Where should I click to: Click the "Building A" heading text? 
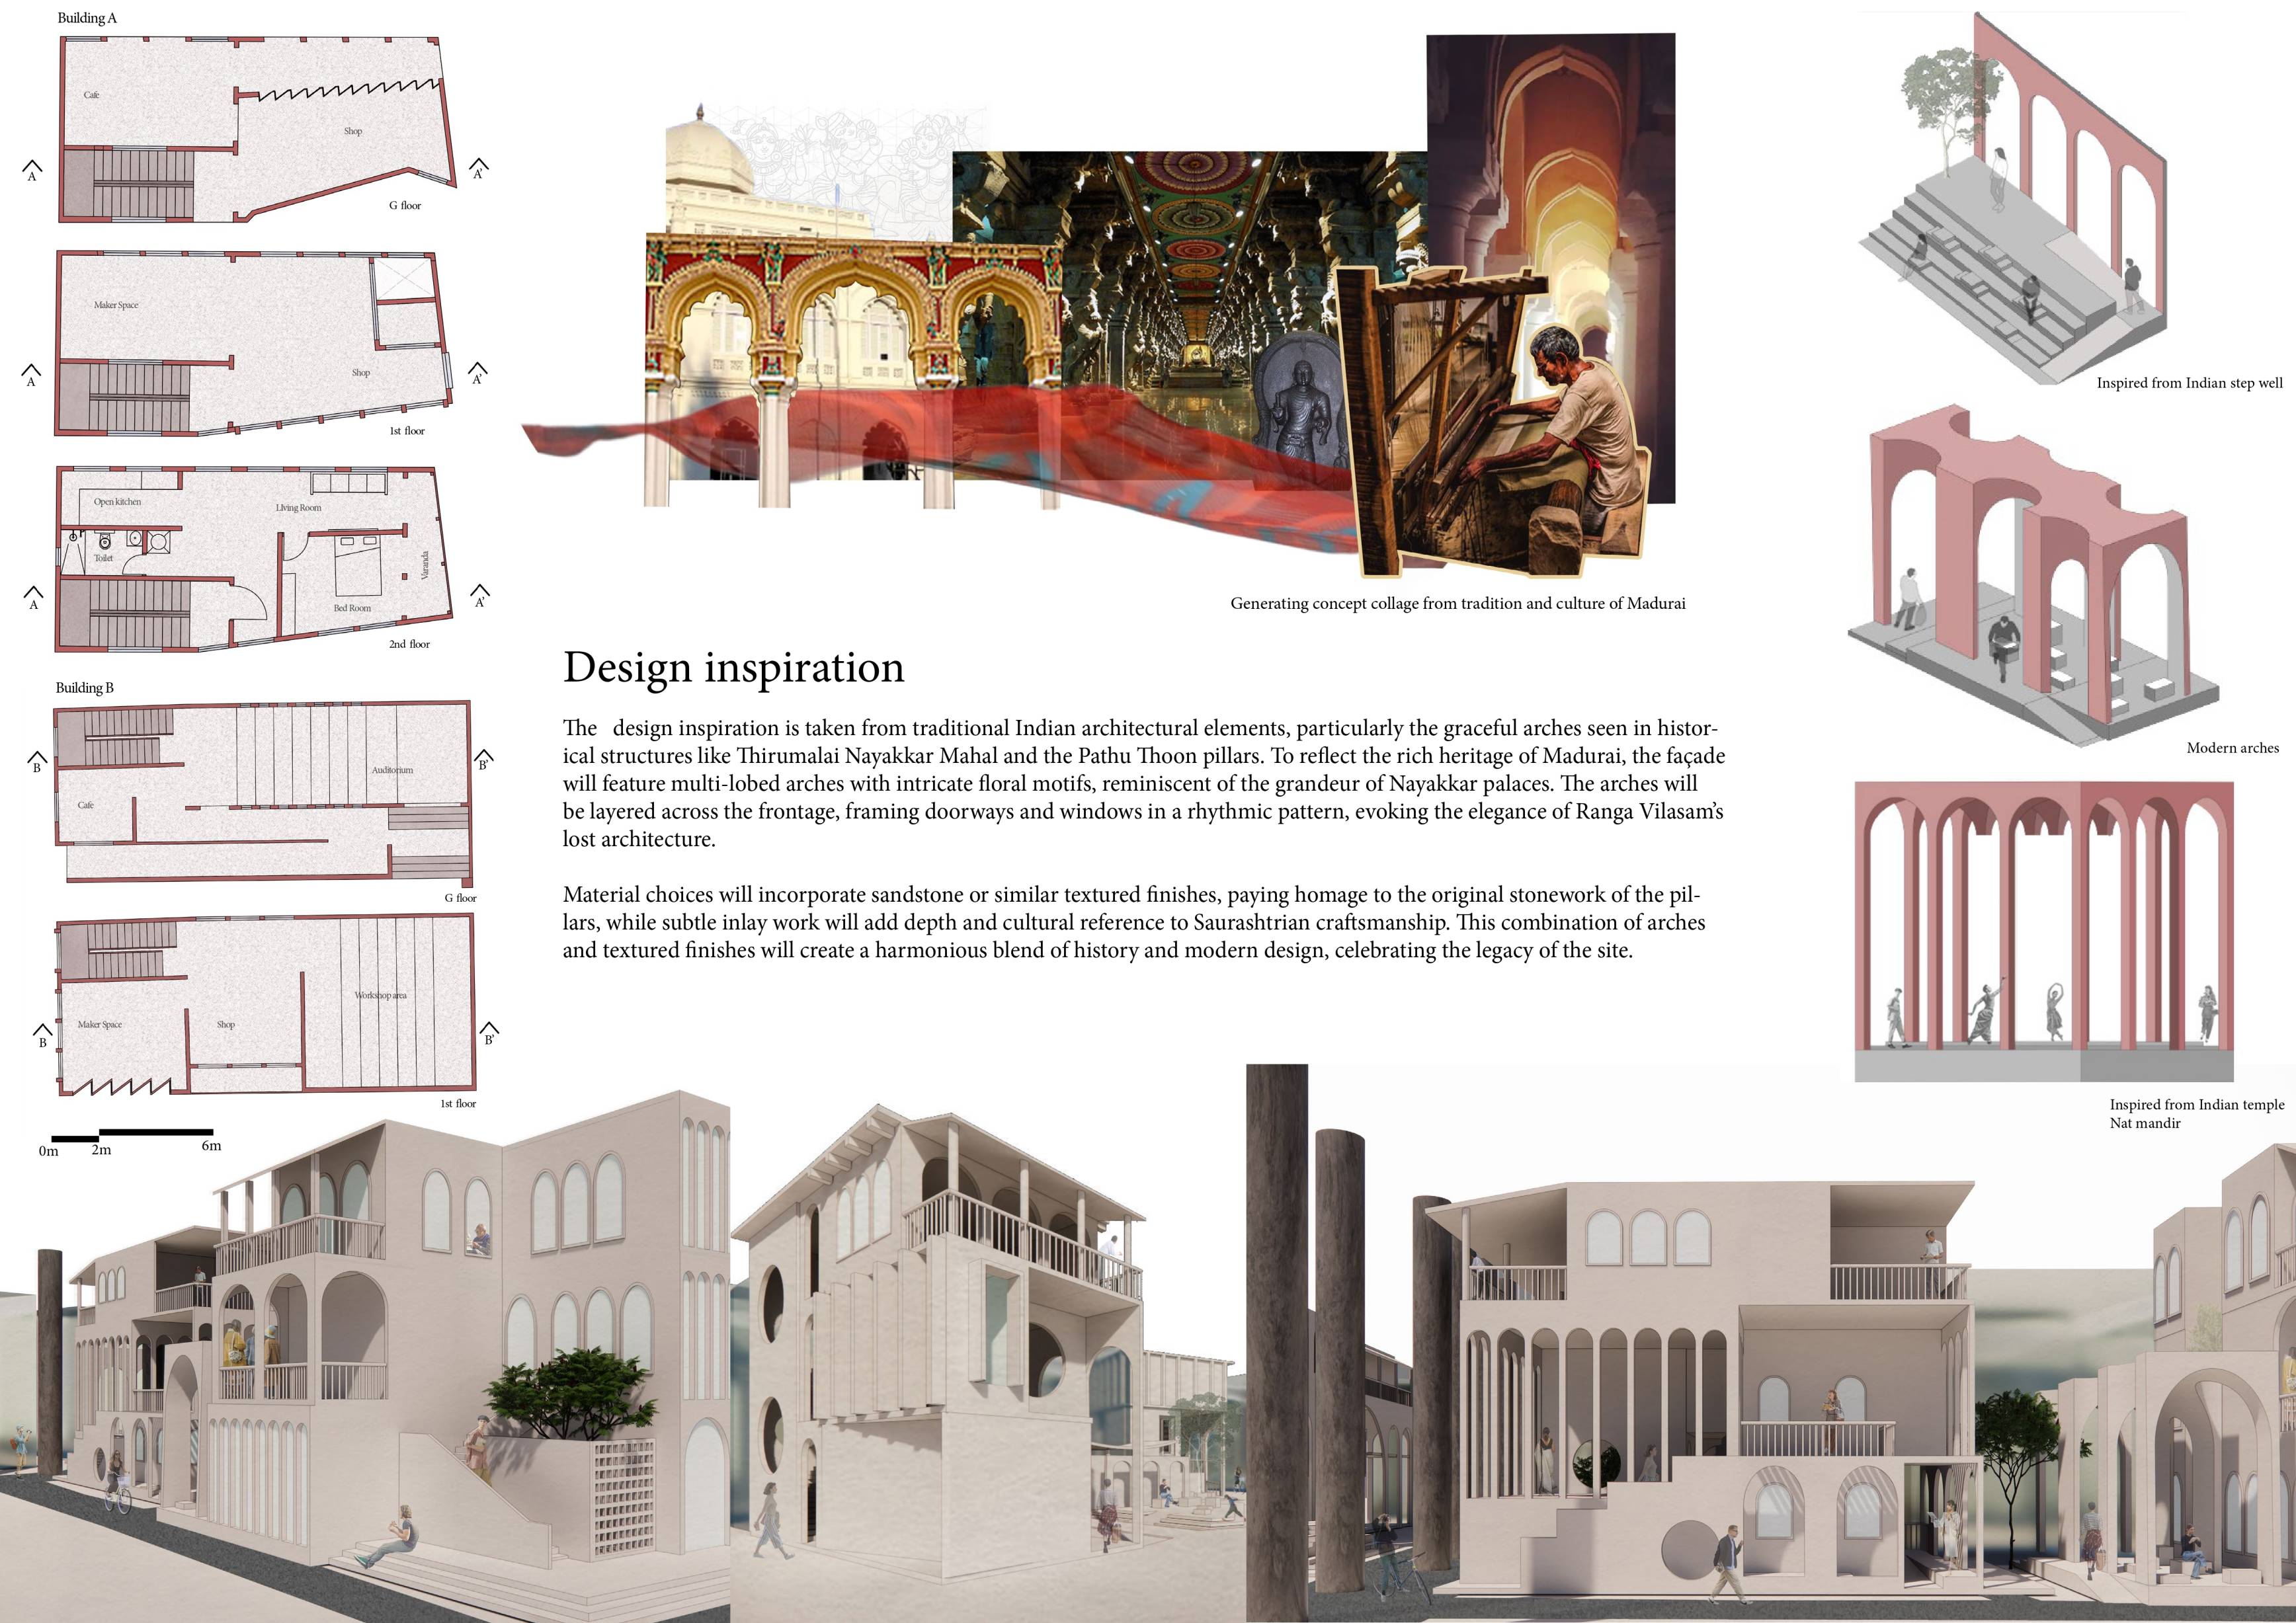click(87, 18)
